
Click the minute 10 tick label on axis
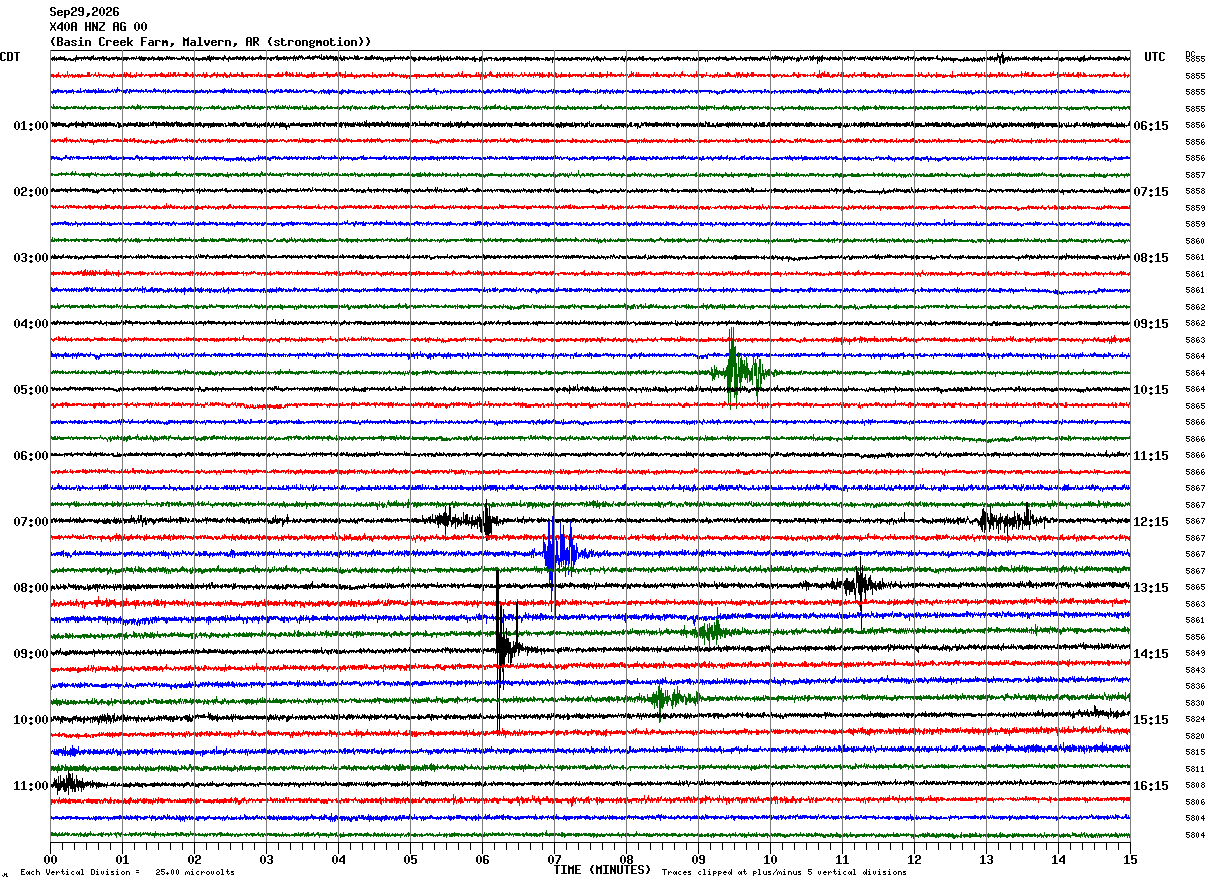770,859
